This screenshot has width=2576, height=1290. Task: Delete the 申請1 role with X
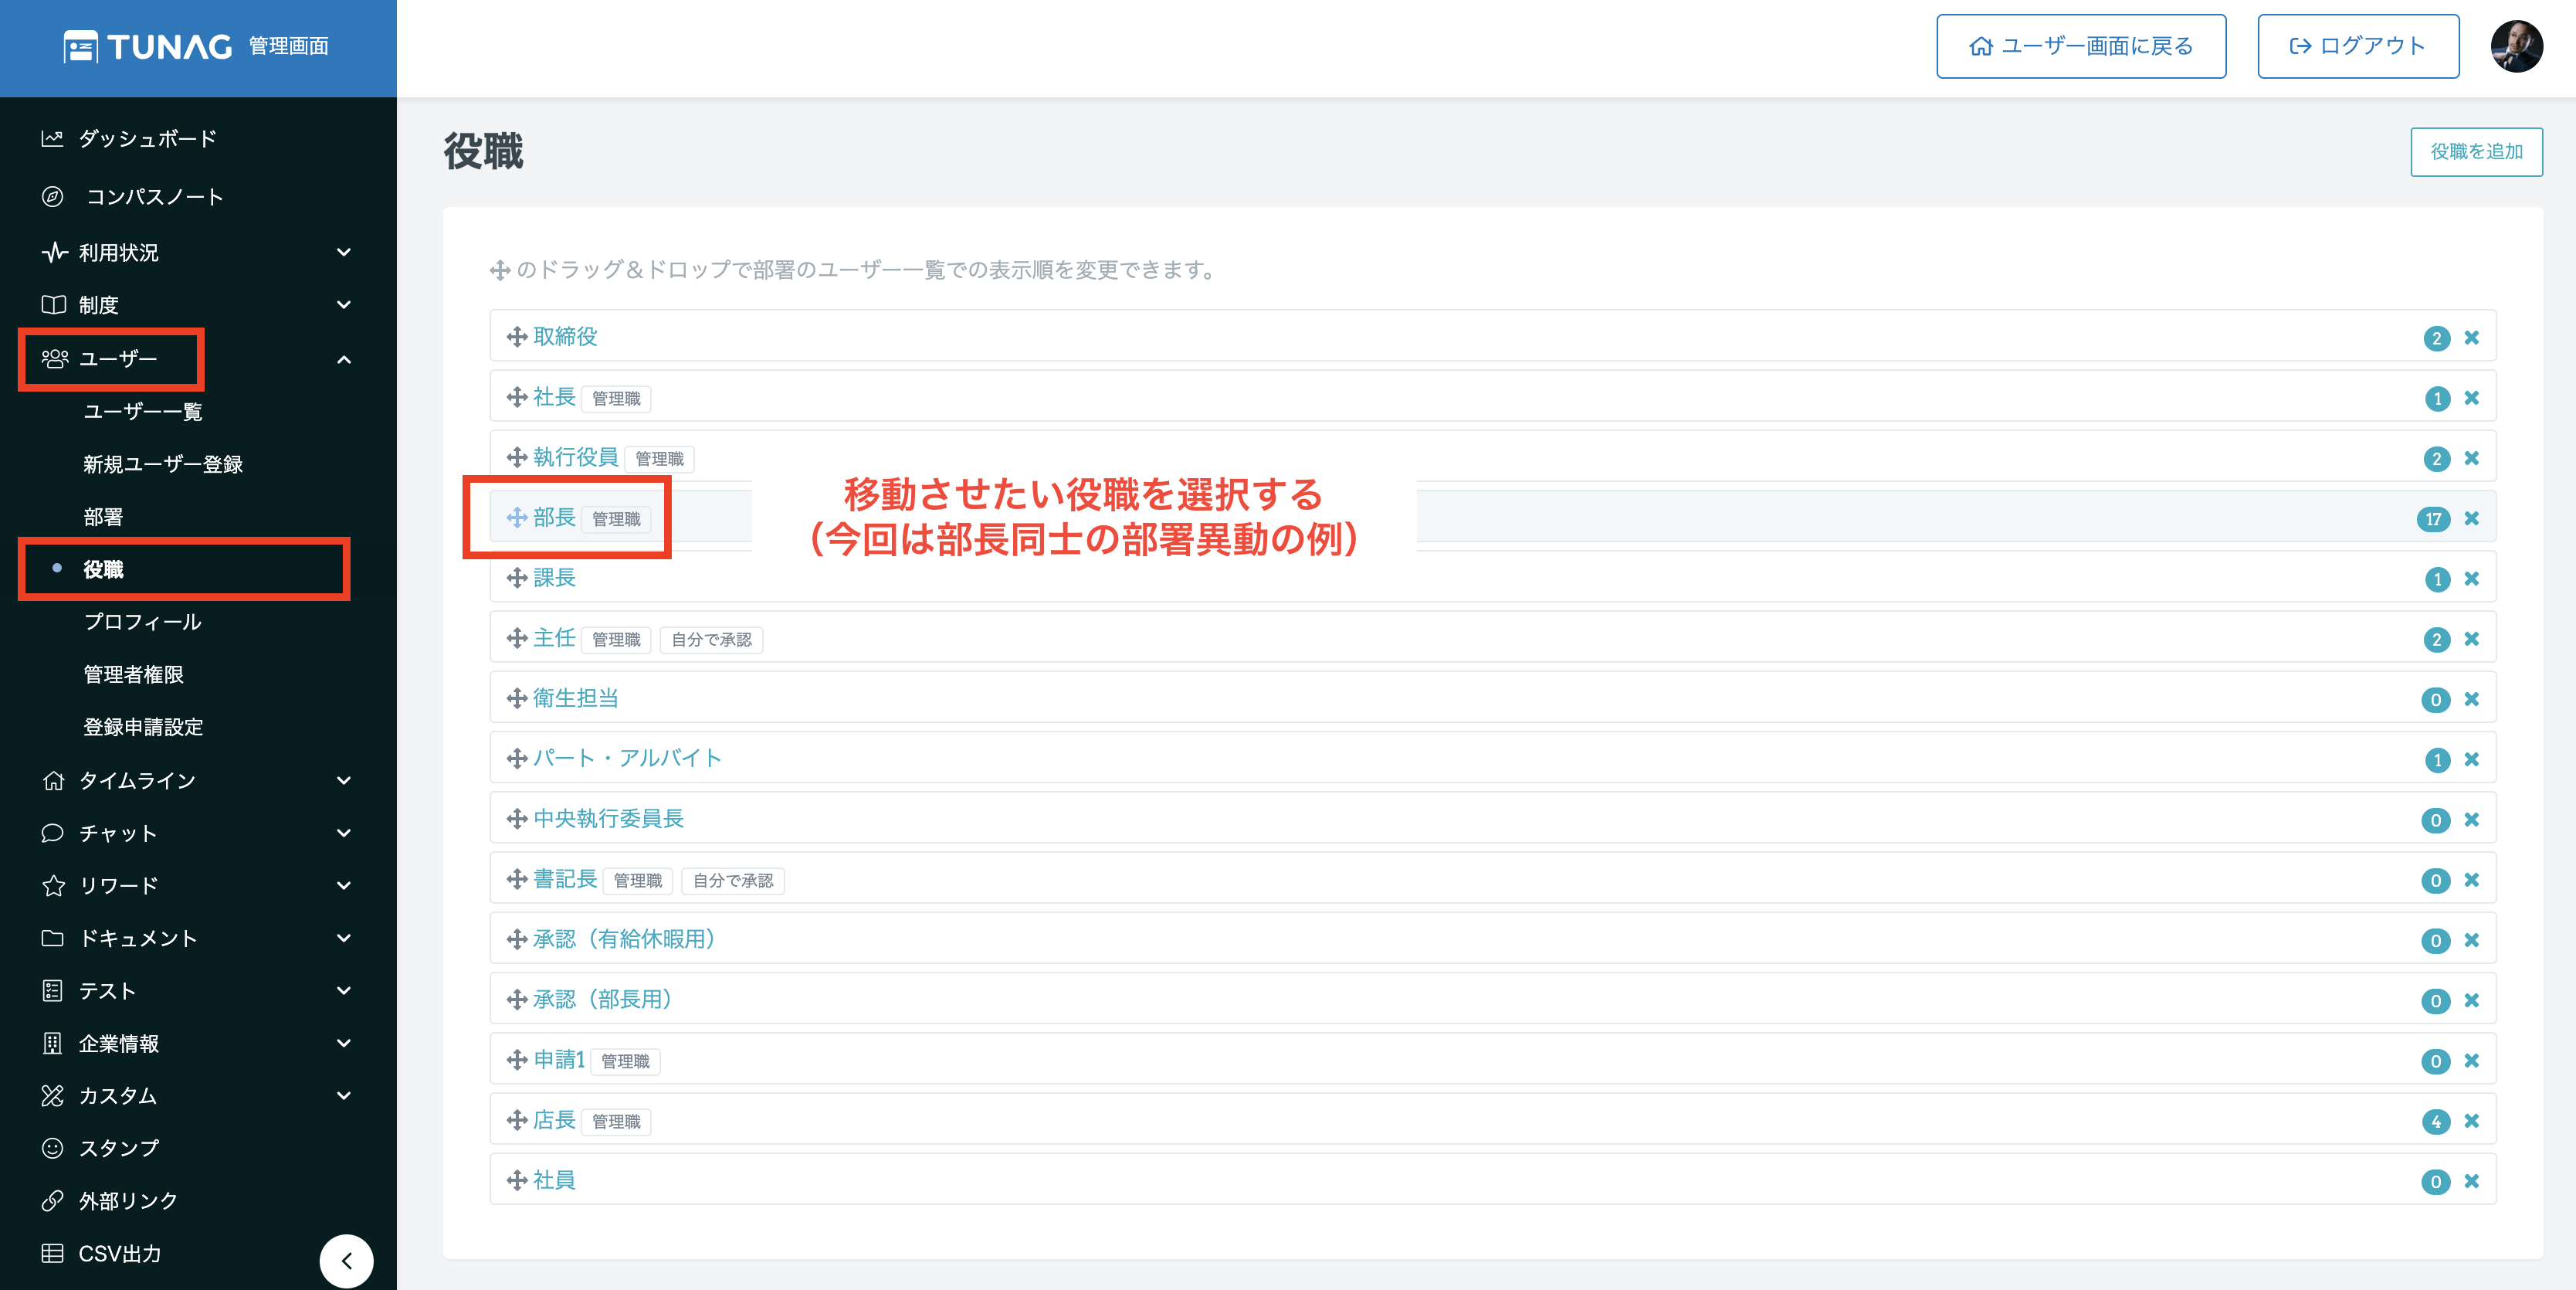point(2471,1061)
